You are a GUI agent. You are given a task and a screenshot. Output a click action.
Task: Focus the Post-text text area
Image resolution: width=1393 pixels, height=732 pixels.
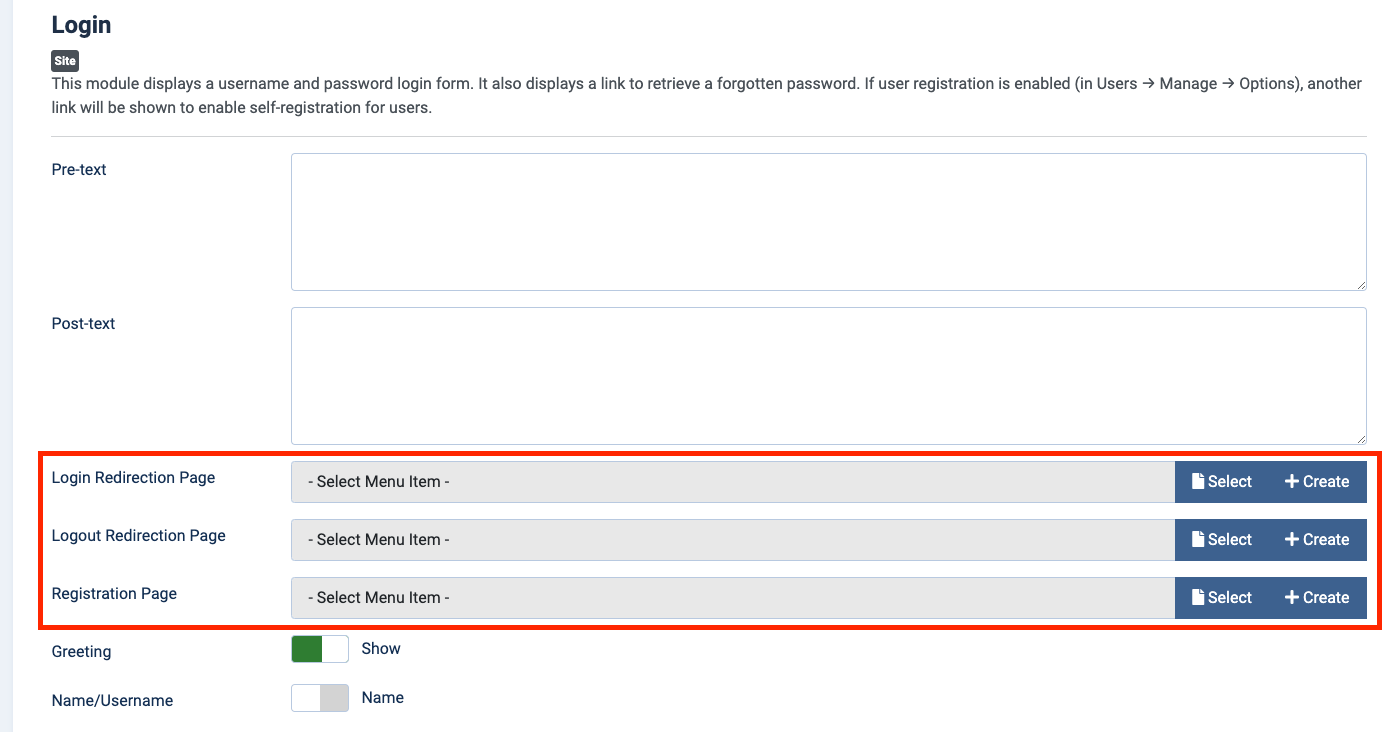(x=828, y=375)
